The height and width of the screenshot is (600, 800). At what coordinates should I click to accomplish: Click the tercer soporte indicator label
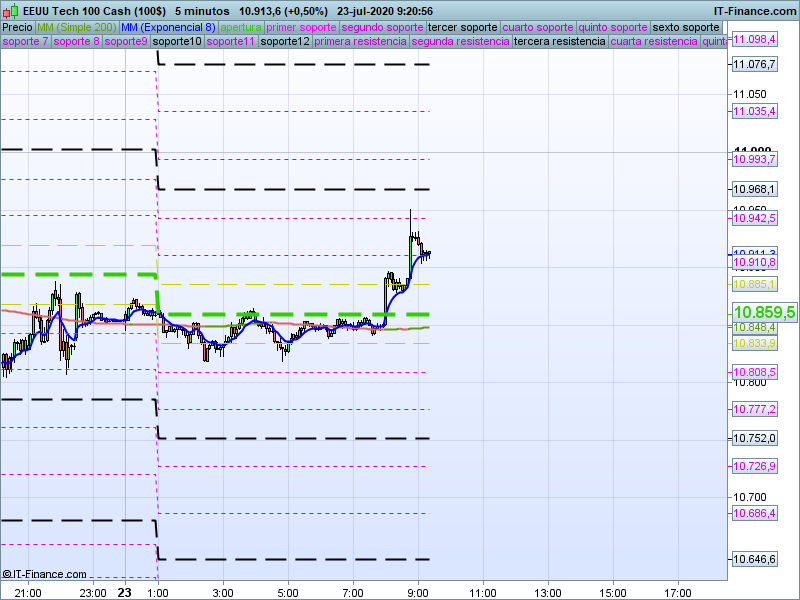(x=463, y=27)
